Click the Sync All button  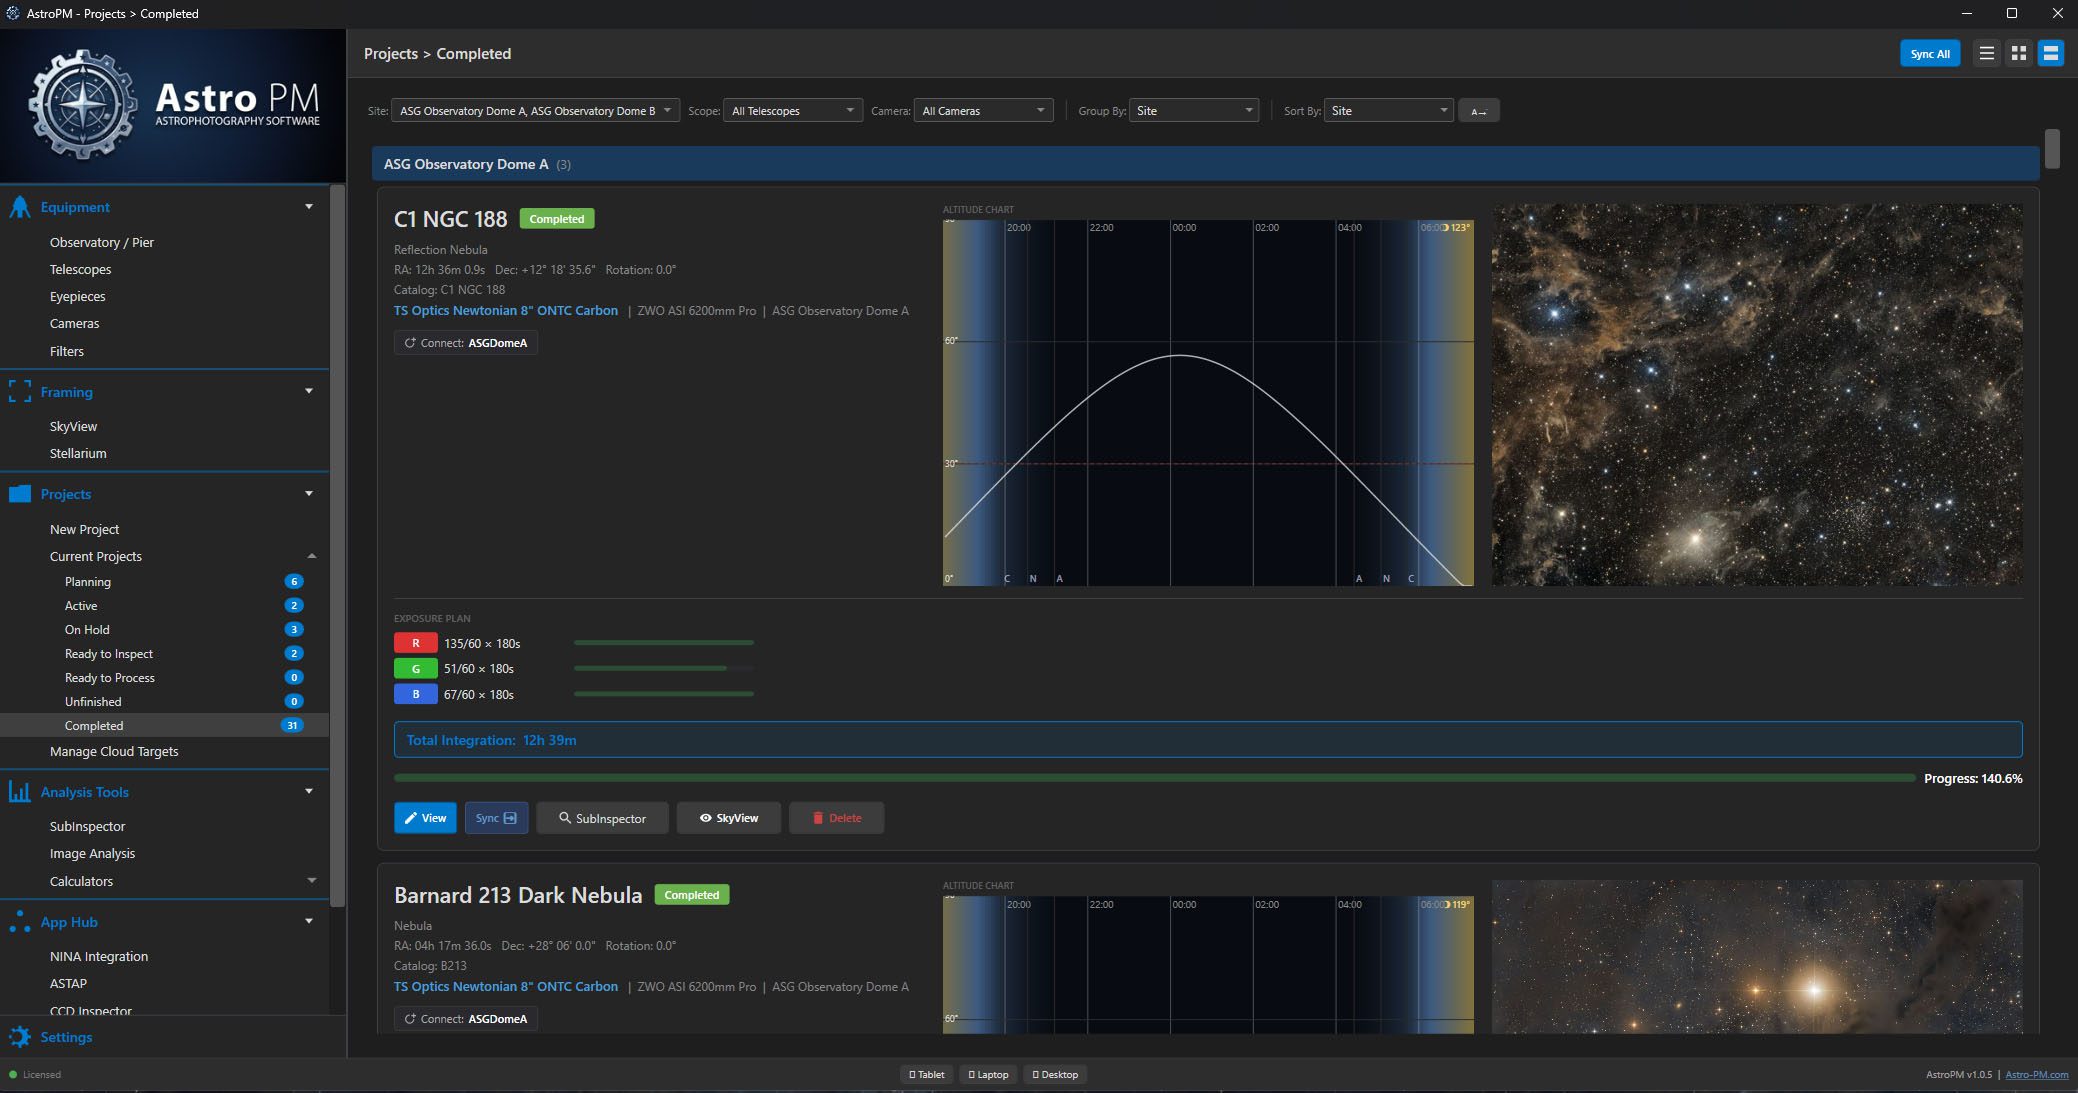click(x=1929, y=54)
